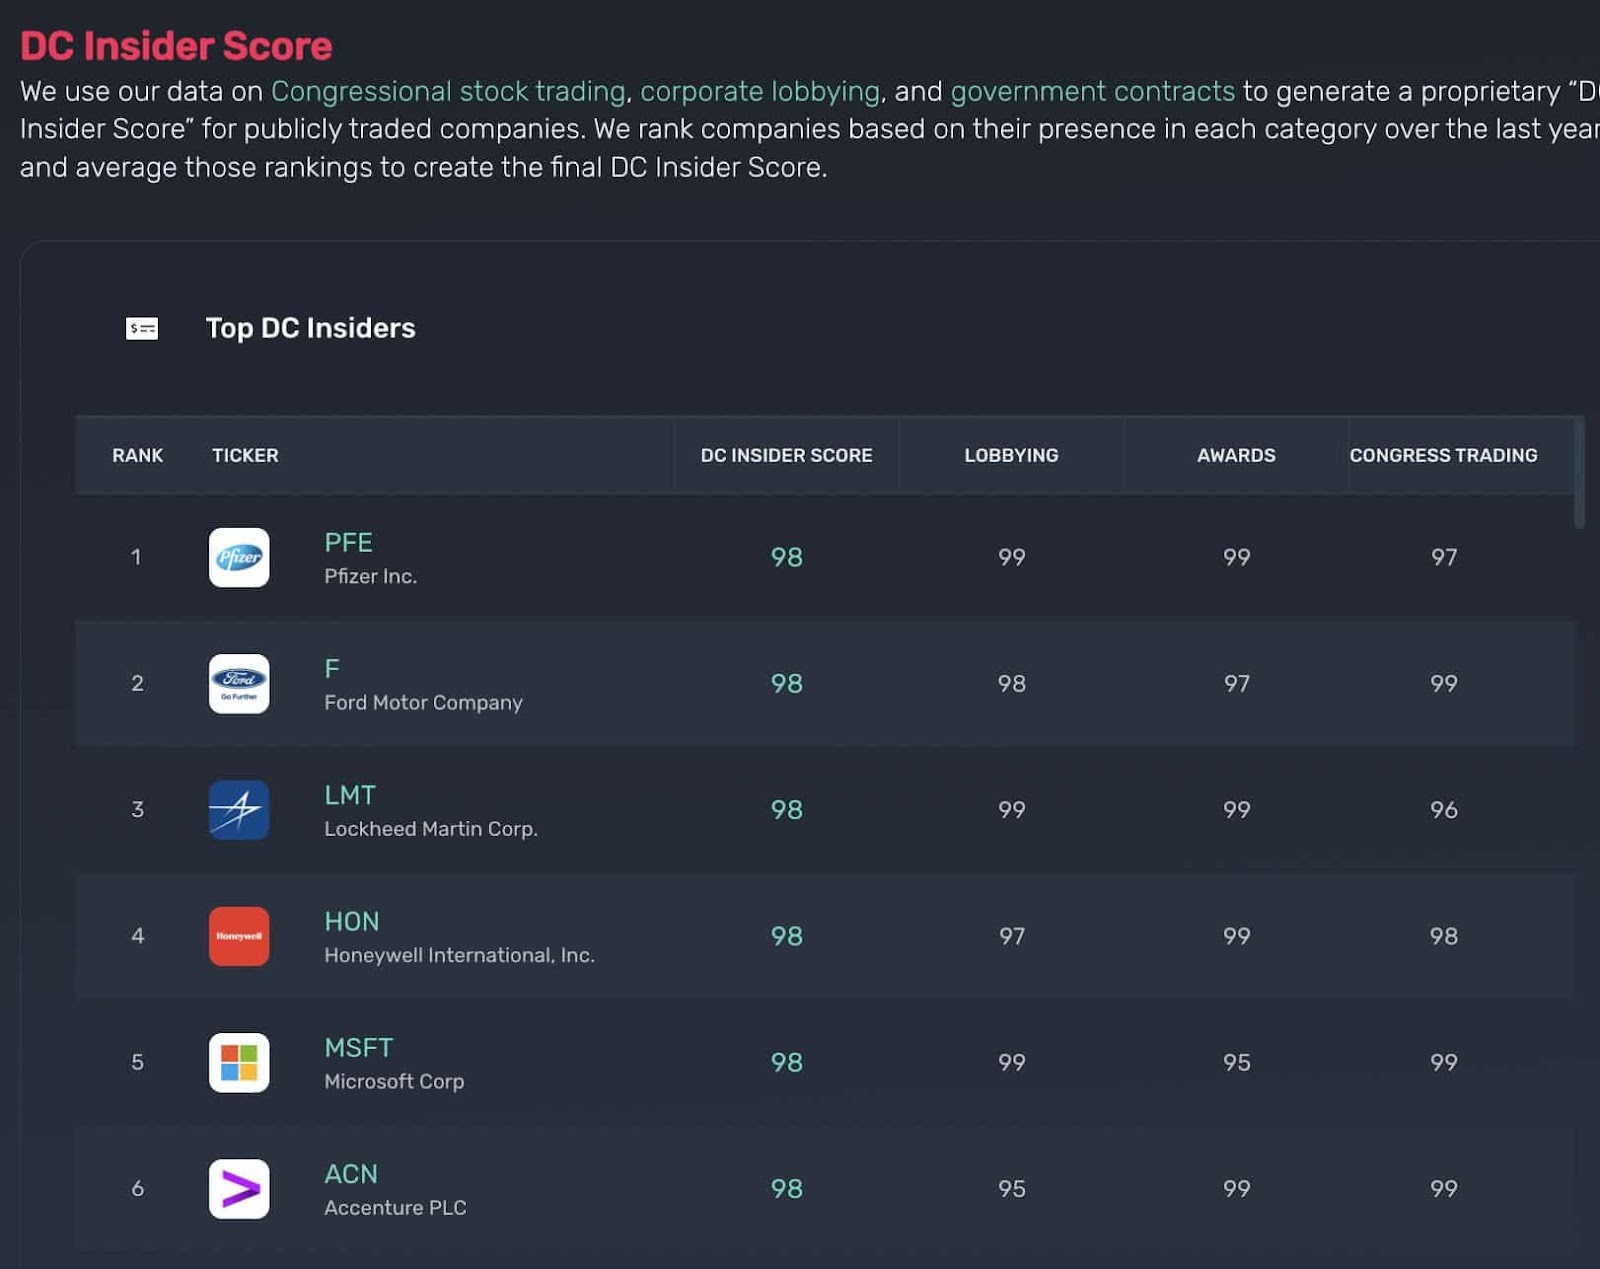1600x1269 pixels.
Task: Click the Ford logo icon
Action: [239, 684]
